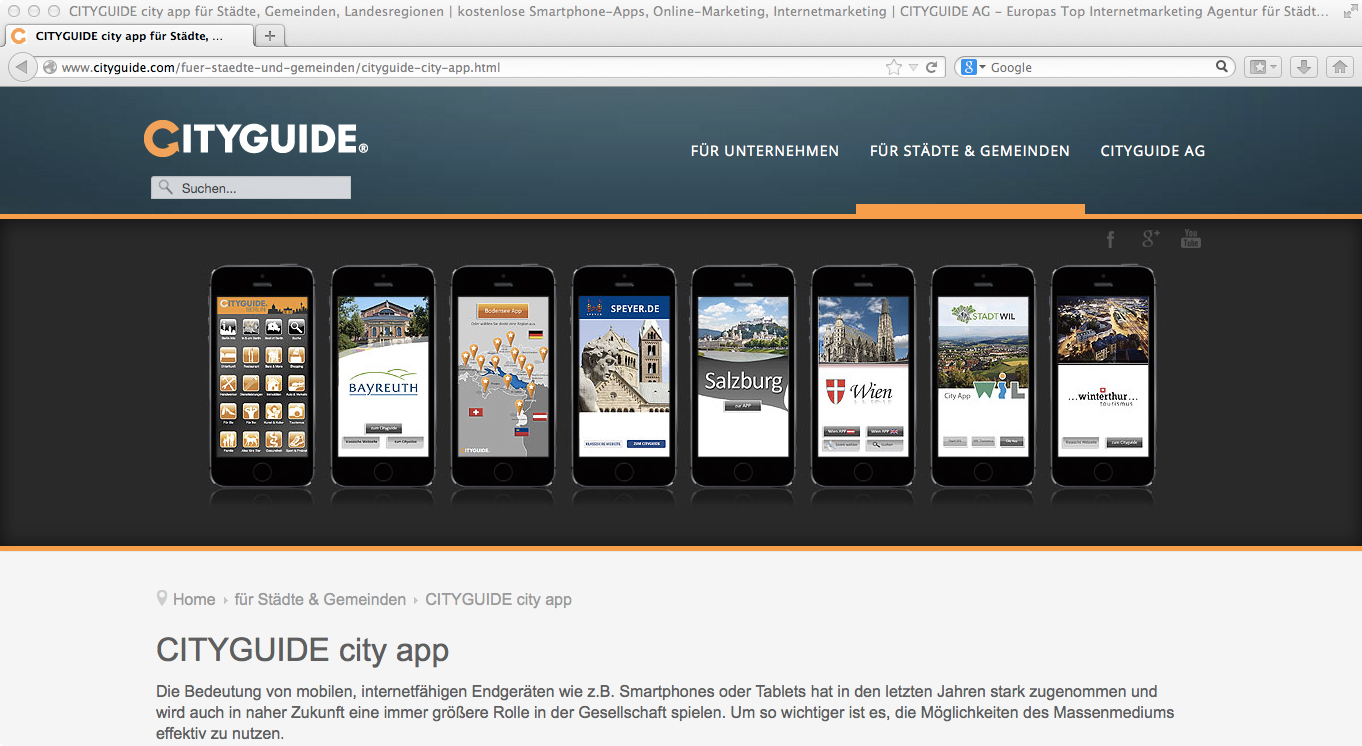The height and width of the screenshot is (746, 1362).
Task: Select the Bayreuth phone image
Action: click(383, 376)
